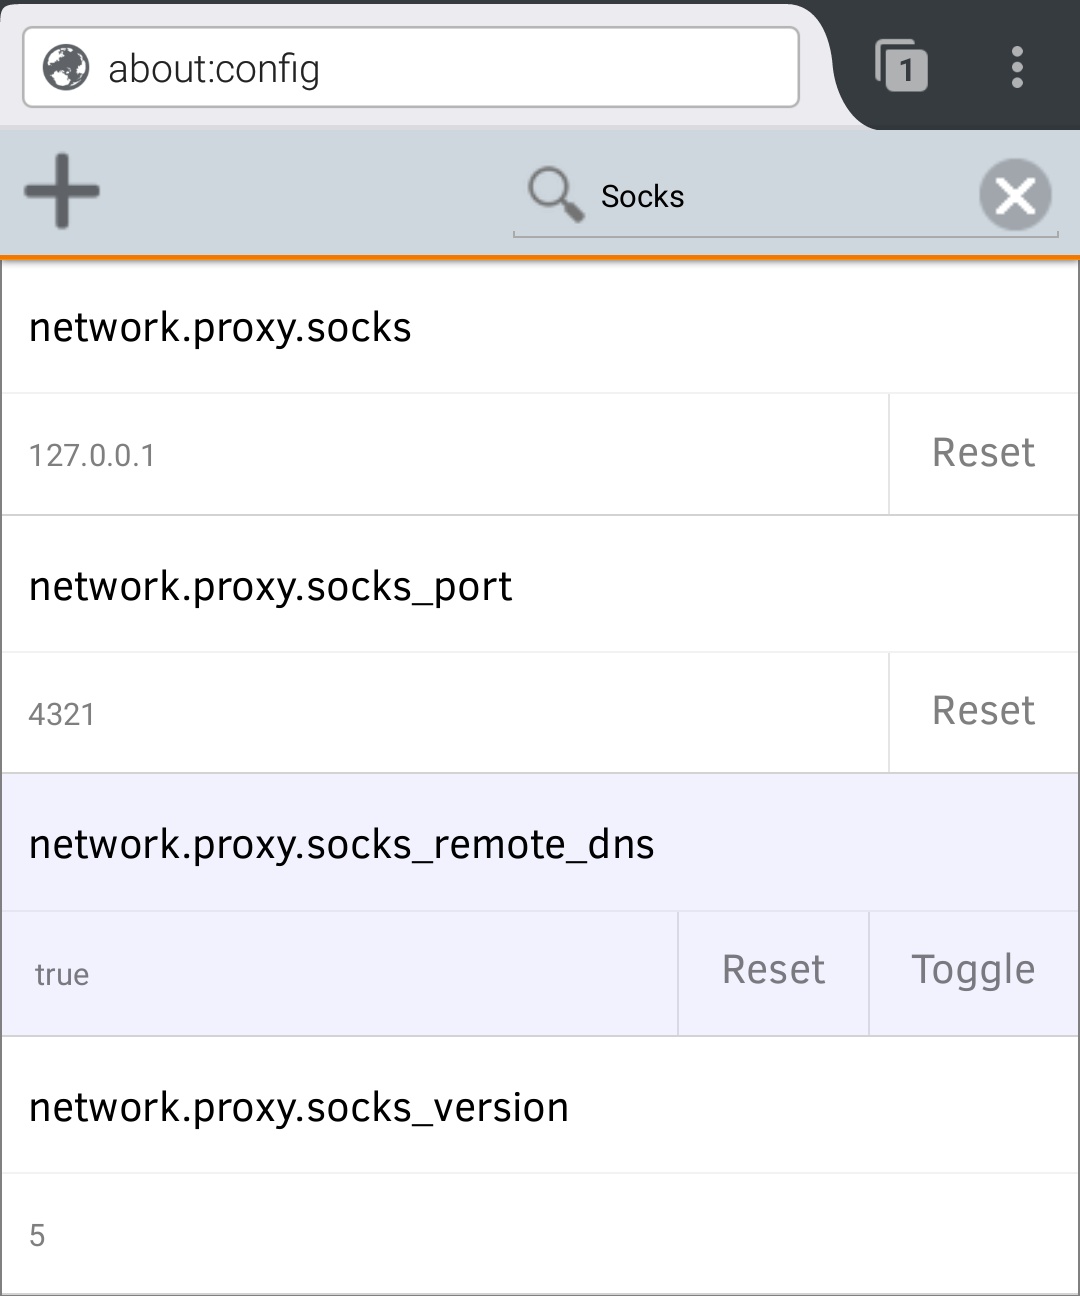Edit the 4321 port value
This screenshot has width=1080, height=1296.
[445, 713]
